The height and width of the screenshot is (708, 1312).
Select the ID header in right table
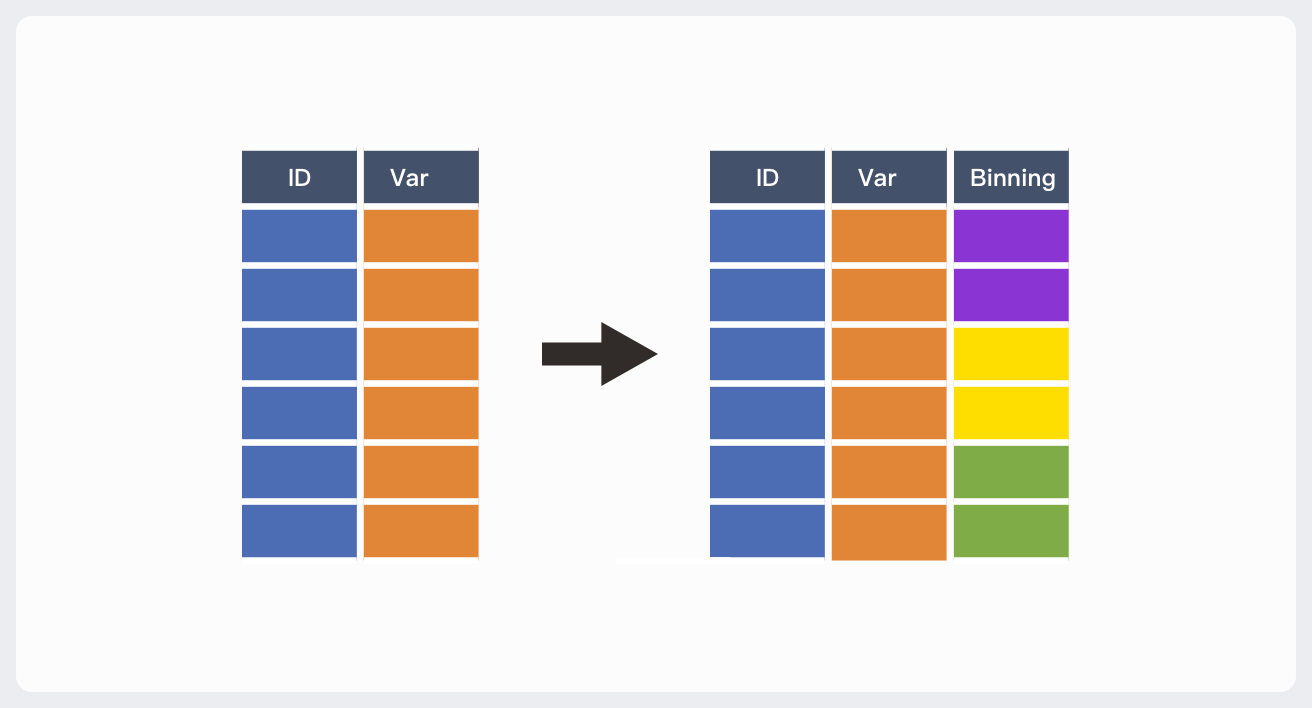pos(767,177)
